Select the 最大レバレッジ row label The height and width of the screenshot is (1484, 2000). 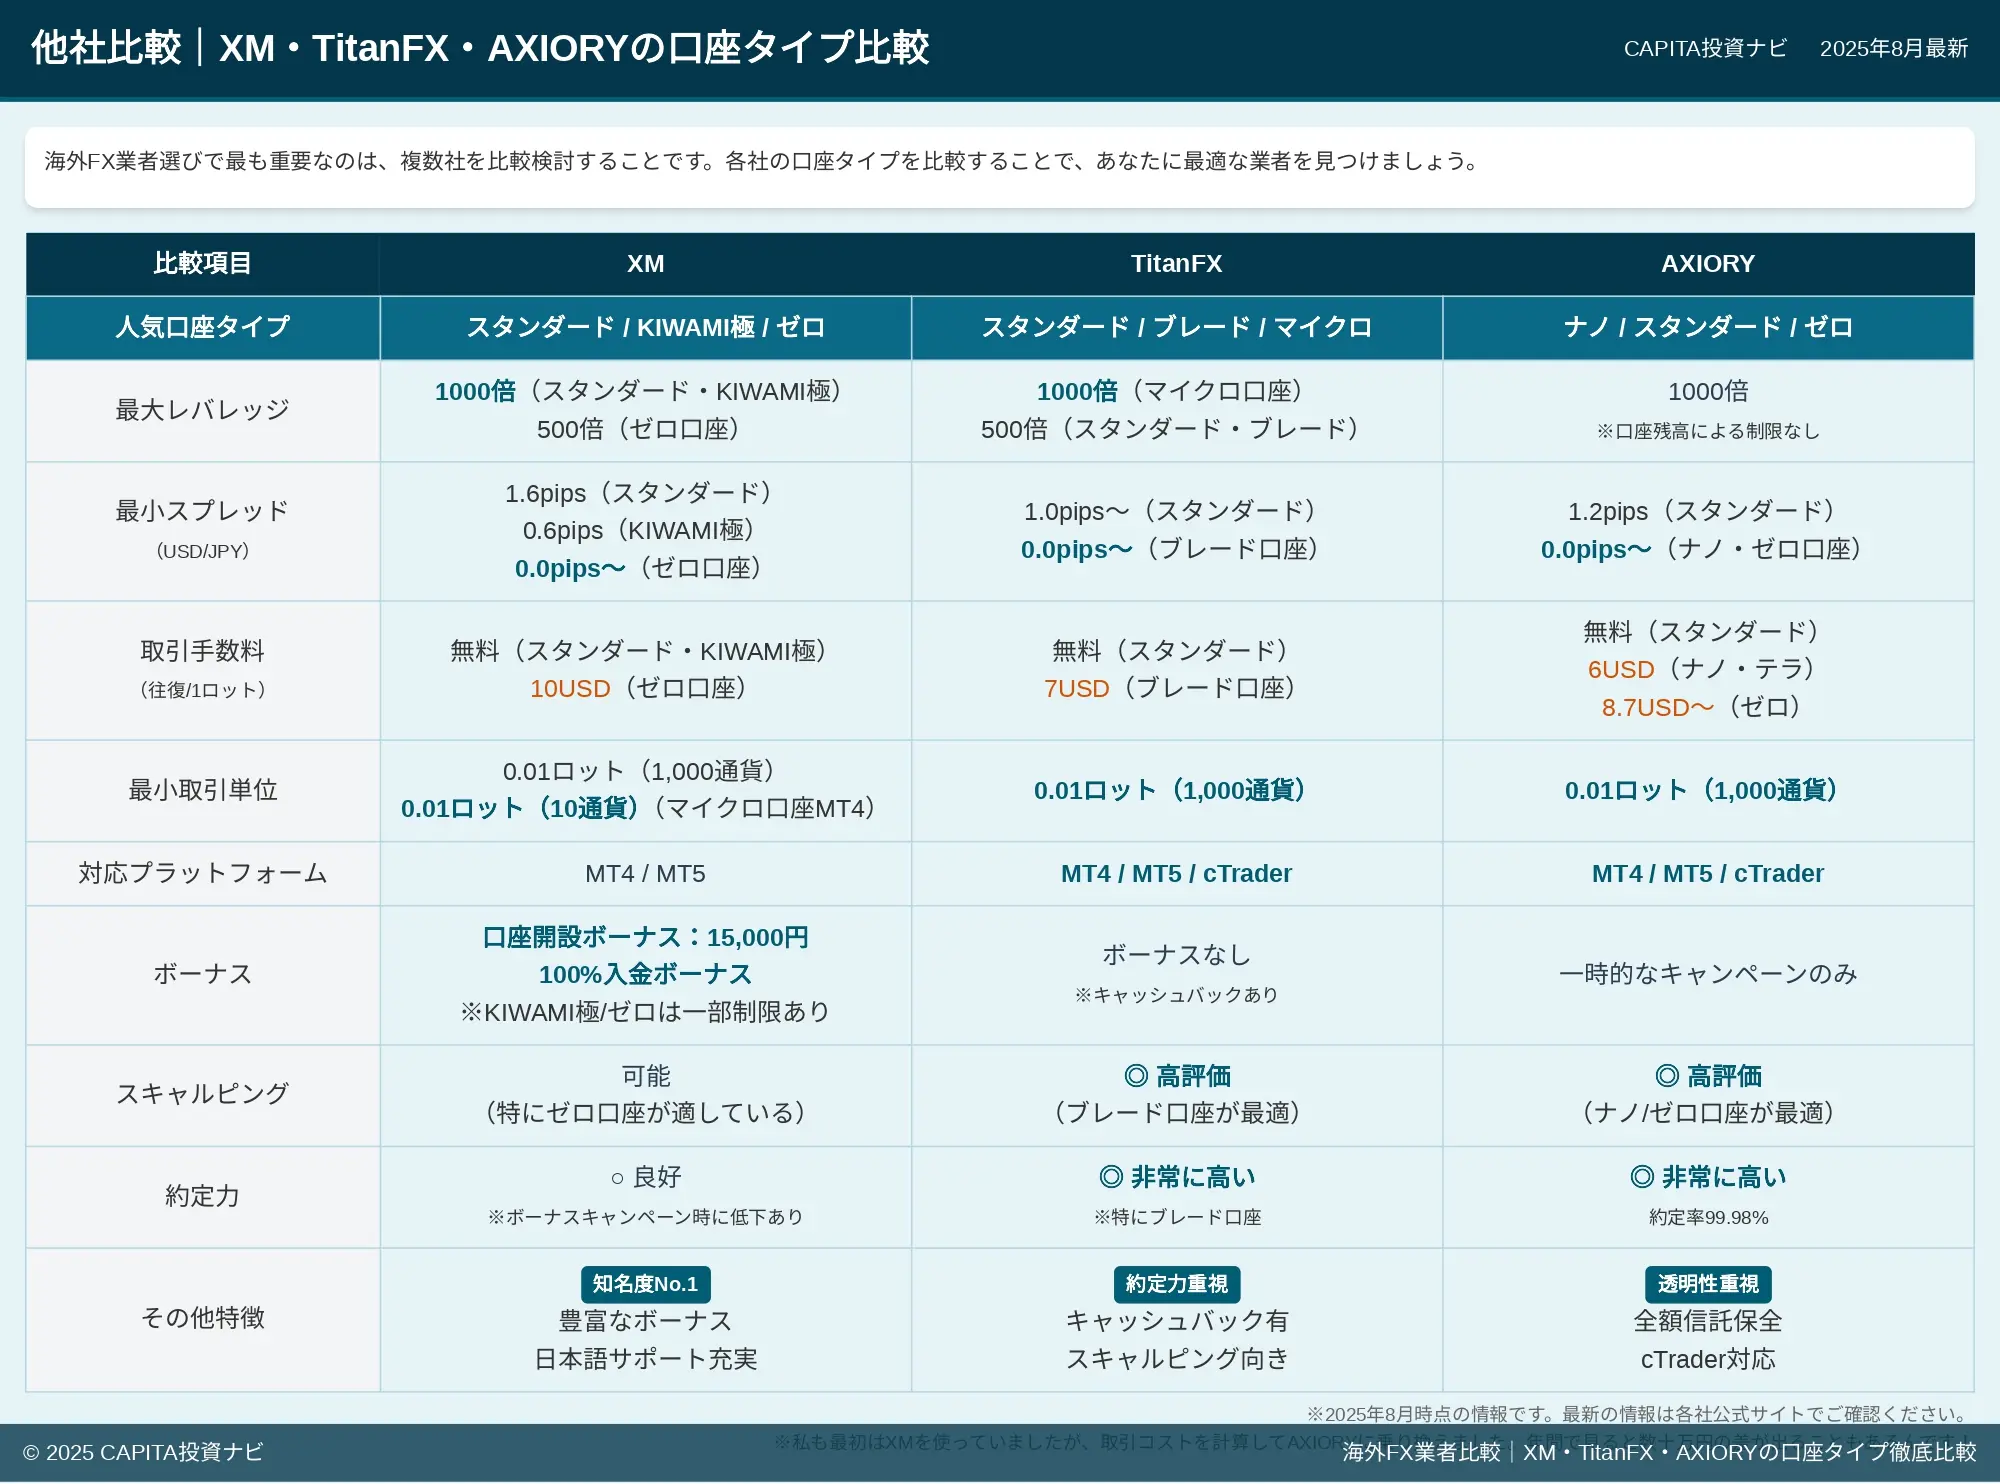click(203, 410)
